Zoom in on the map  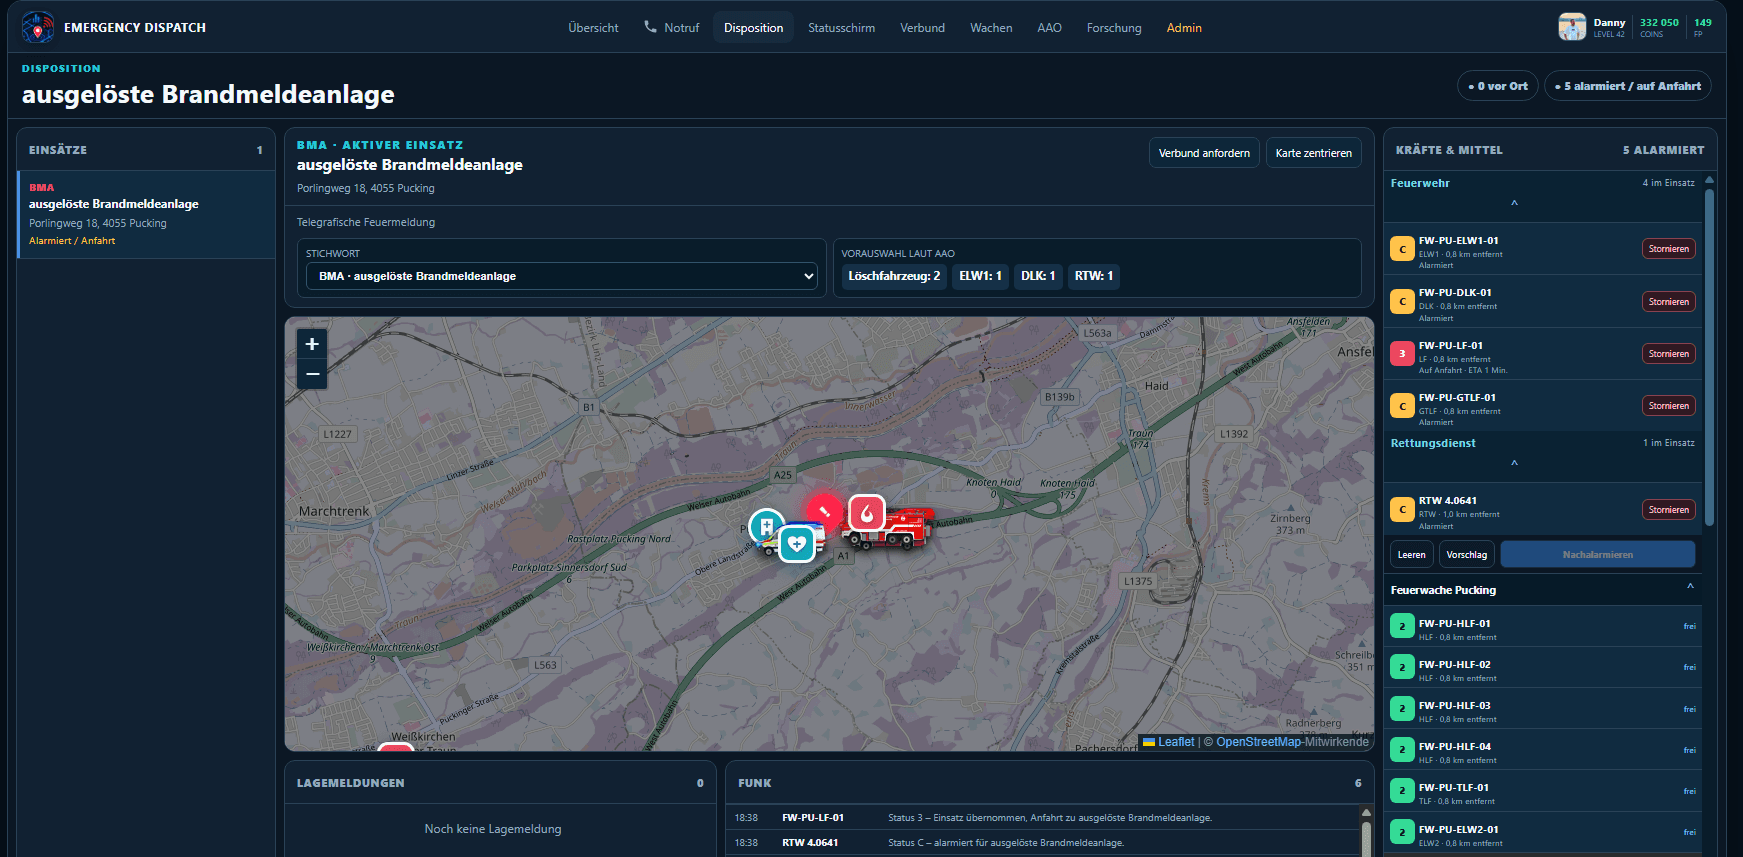312,344
